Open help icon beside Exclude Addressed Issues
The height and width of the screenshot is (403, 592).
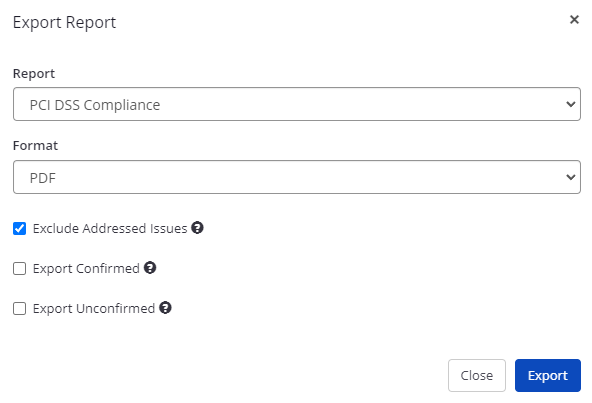pyautogui.click(x=197, y=227)
